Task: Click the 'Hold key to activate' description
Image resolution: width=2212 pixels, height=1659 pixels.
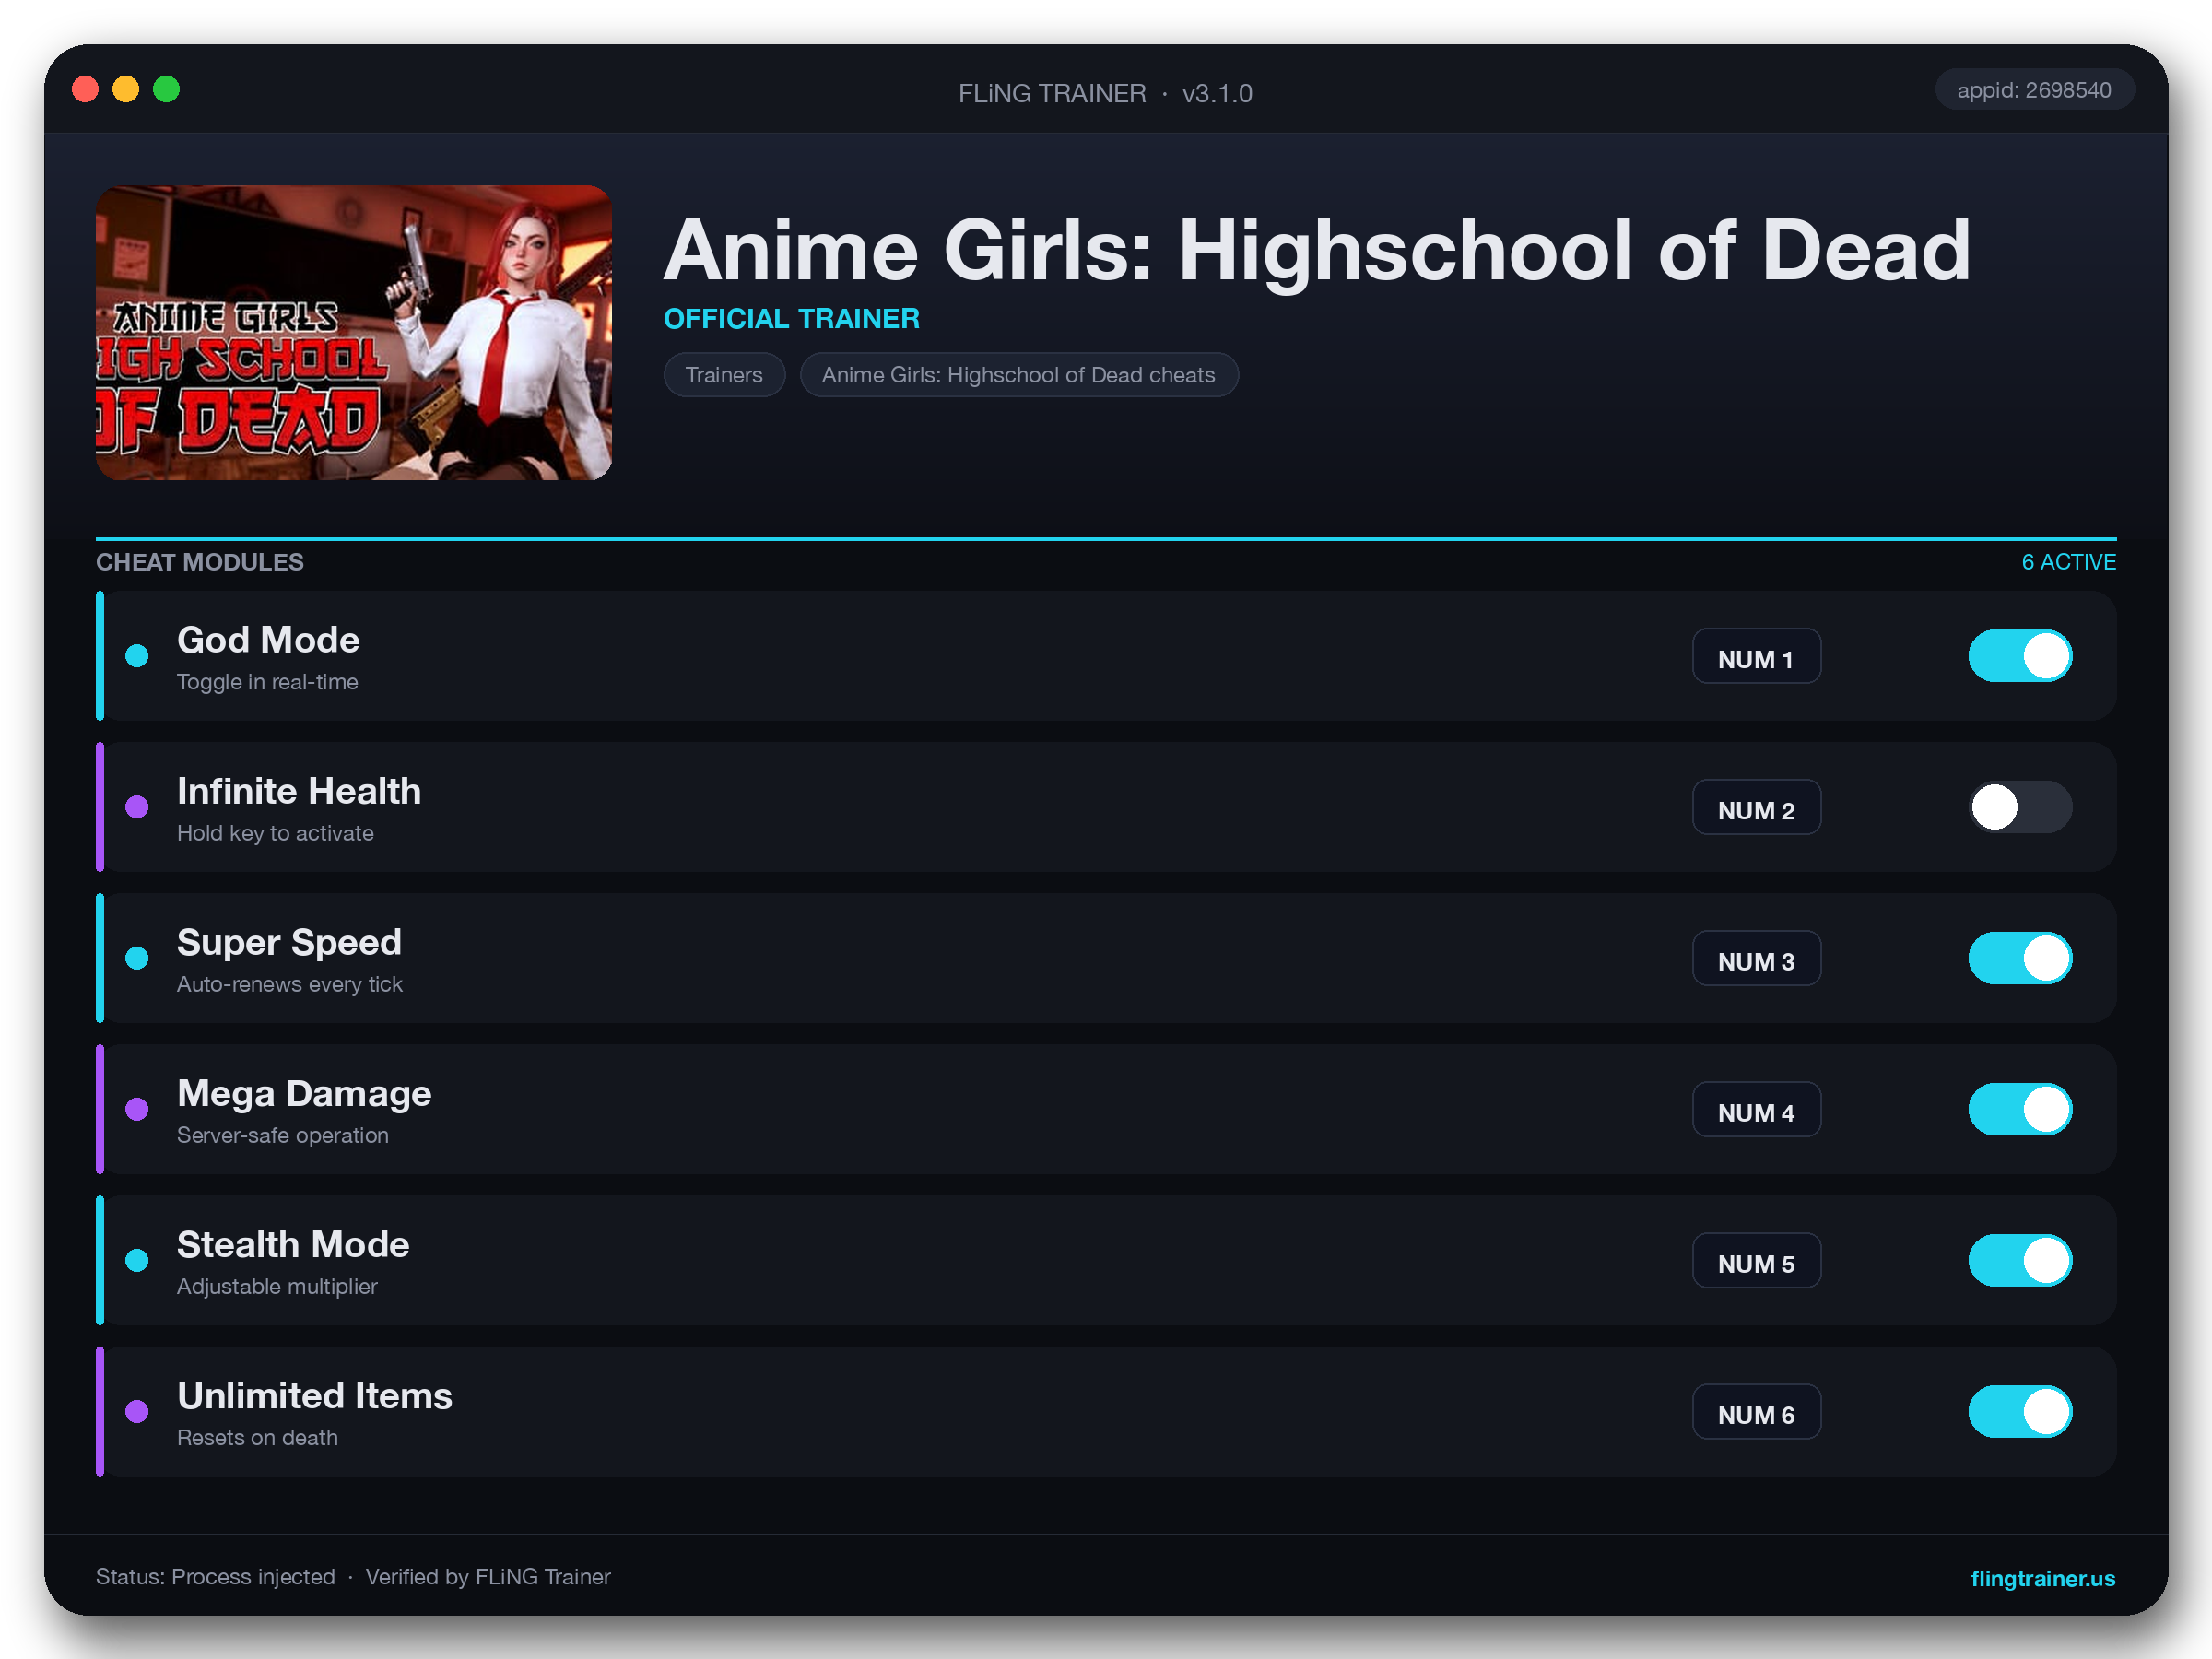Action: pos(275,833)
